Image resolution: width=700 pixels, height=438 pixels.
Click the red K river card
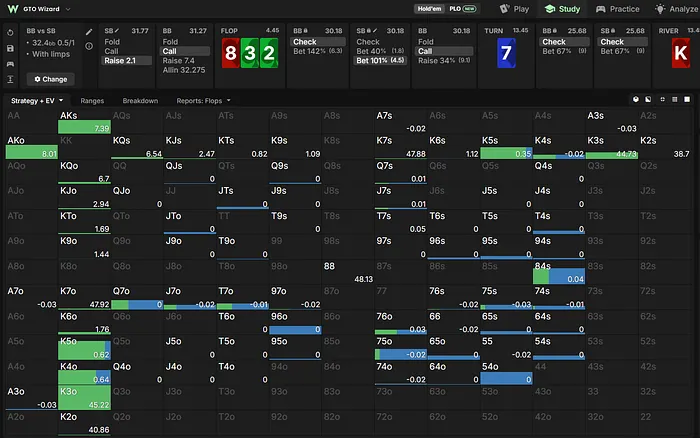(x=681, y=53)
